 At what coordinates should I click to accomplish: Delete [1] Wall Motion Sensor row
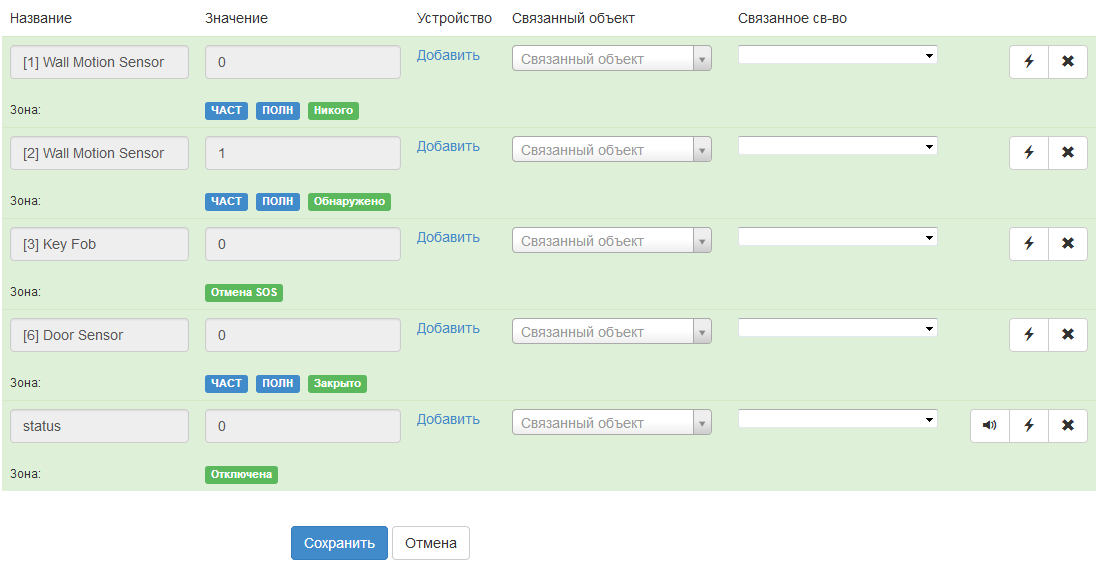tap(1068, 61)
